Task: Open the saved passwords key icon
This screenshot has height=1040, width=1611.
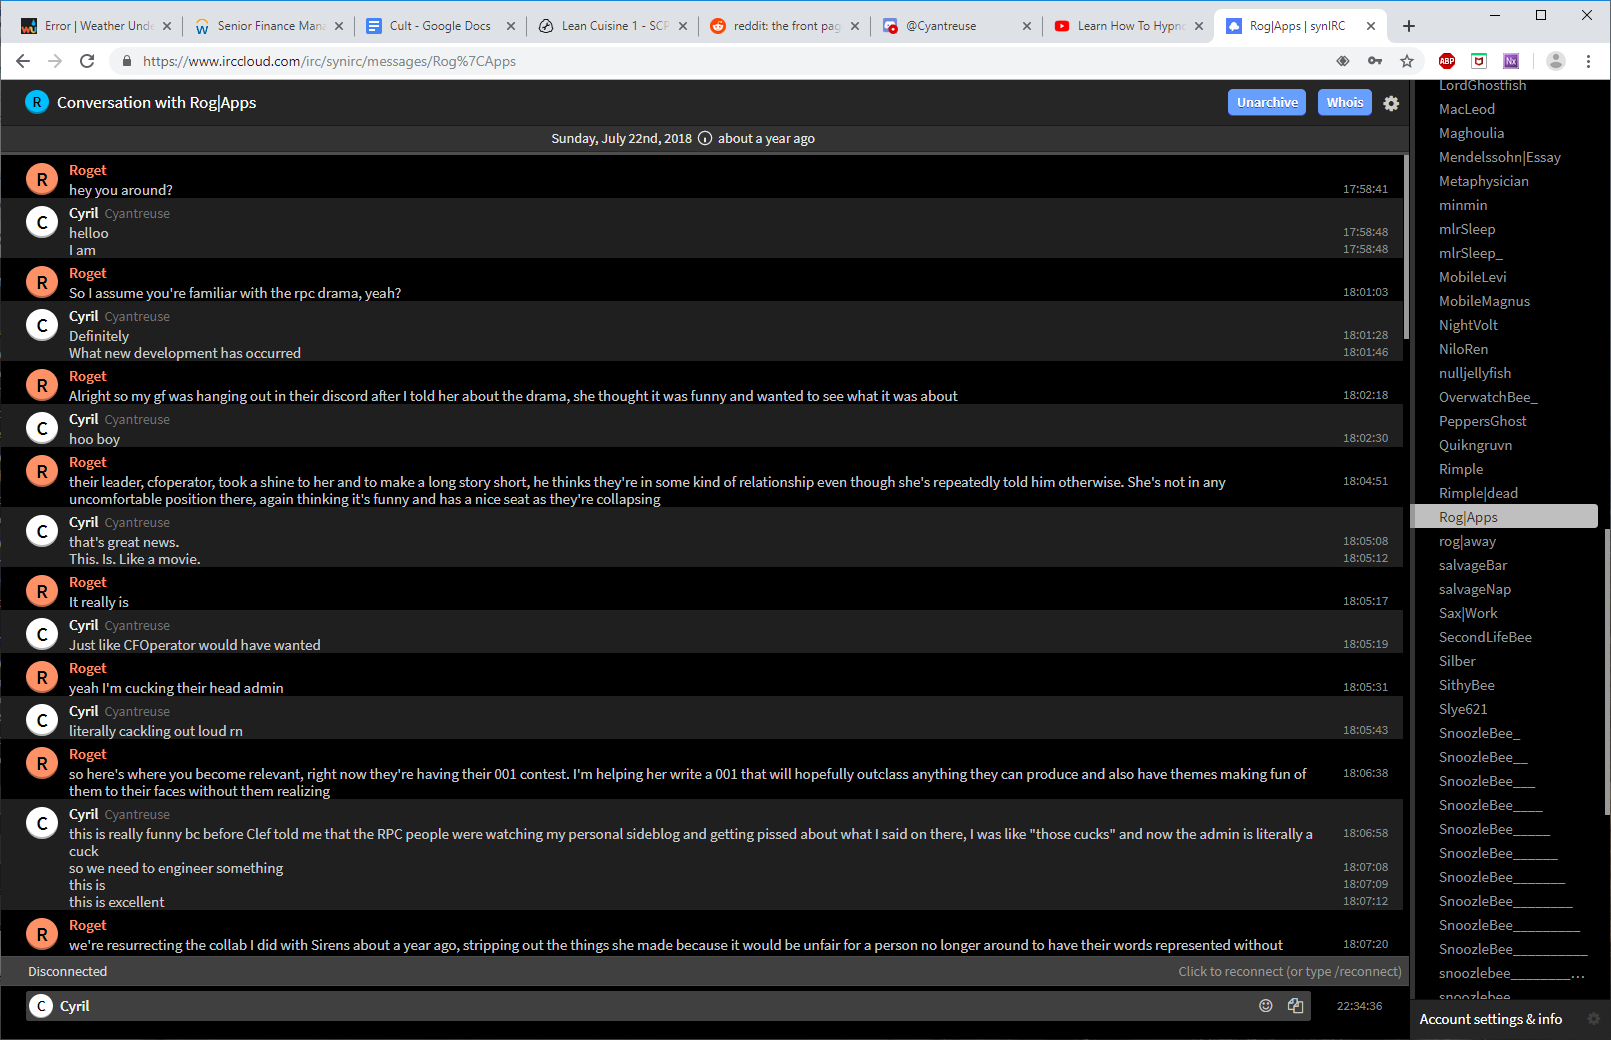Action: pos(1375,61)
